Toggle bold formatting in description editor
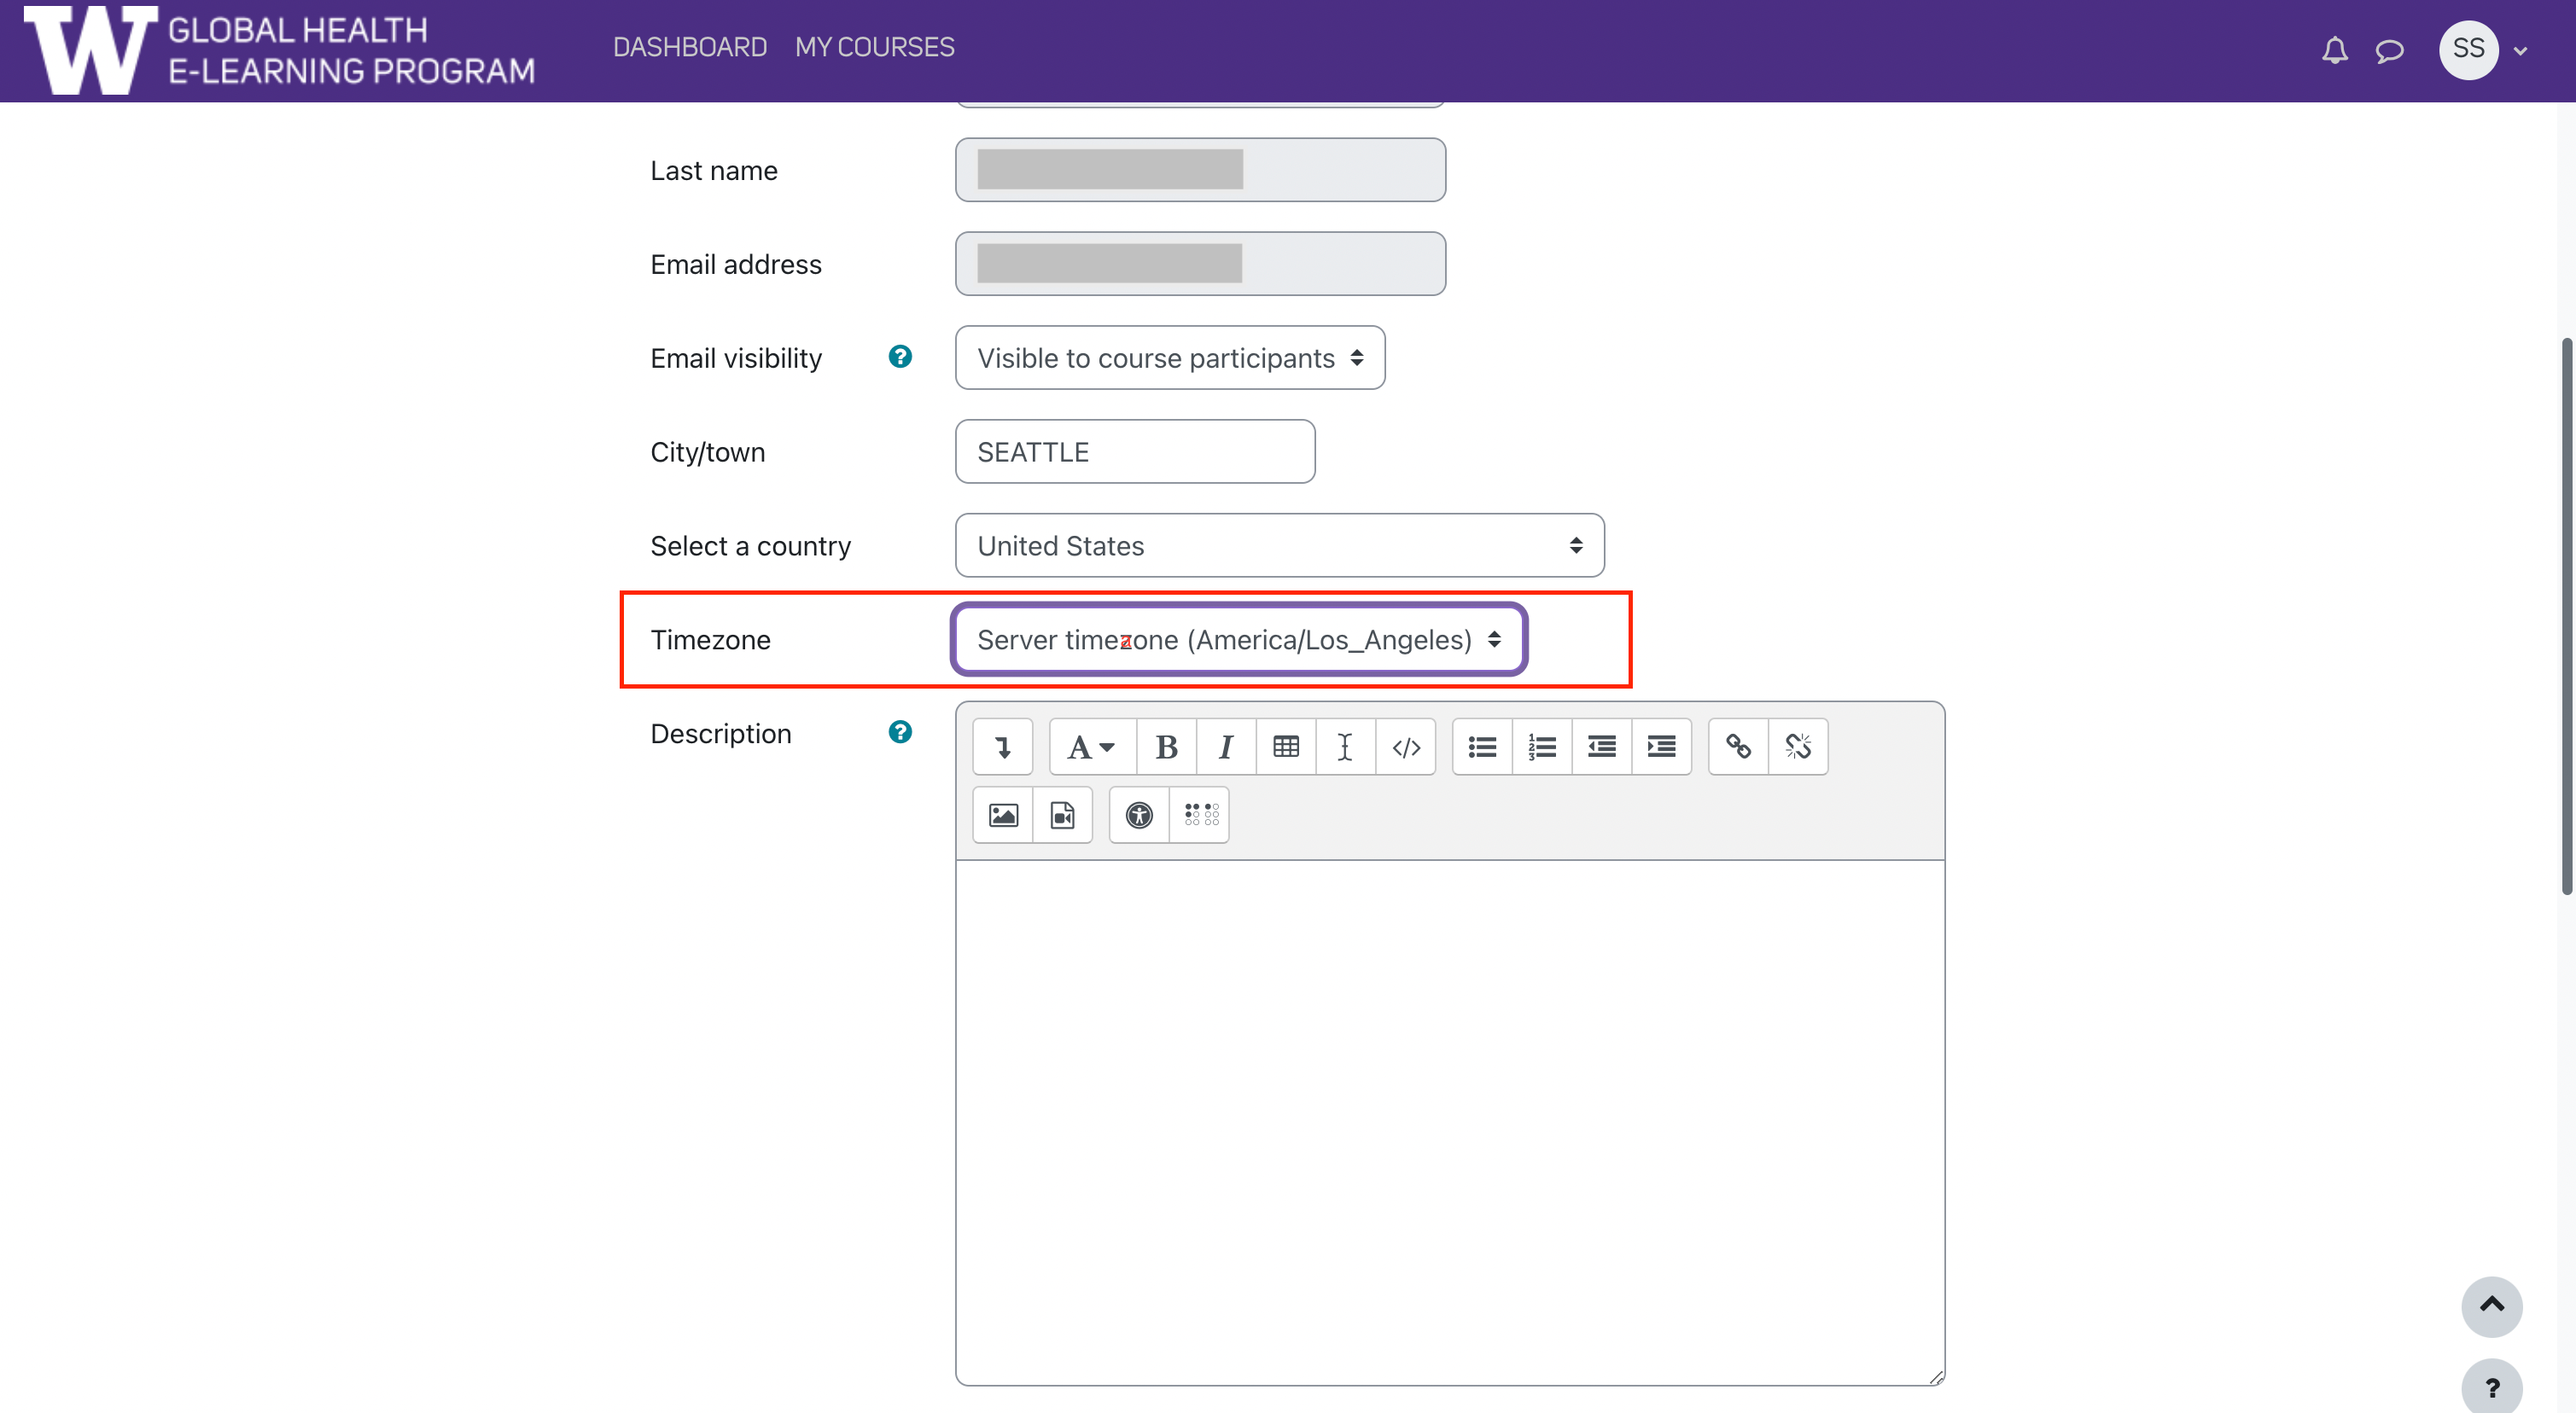Image resolution: width=2576 pixels, height=1413 pixels. [x=1166, y=747]
